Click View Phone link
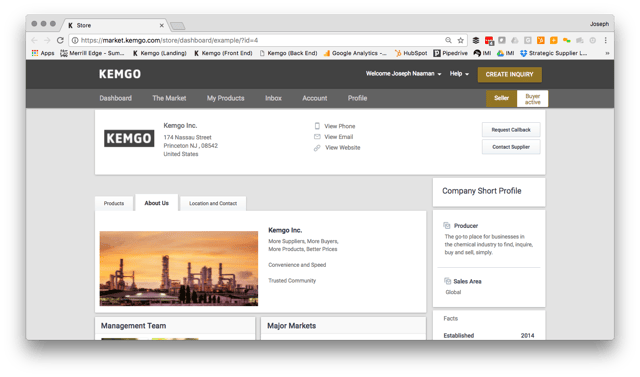Viewport: 640px width, 377px height. point(340,126)
